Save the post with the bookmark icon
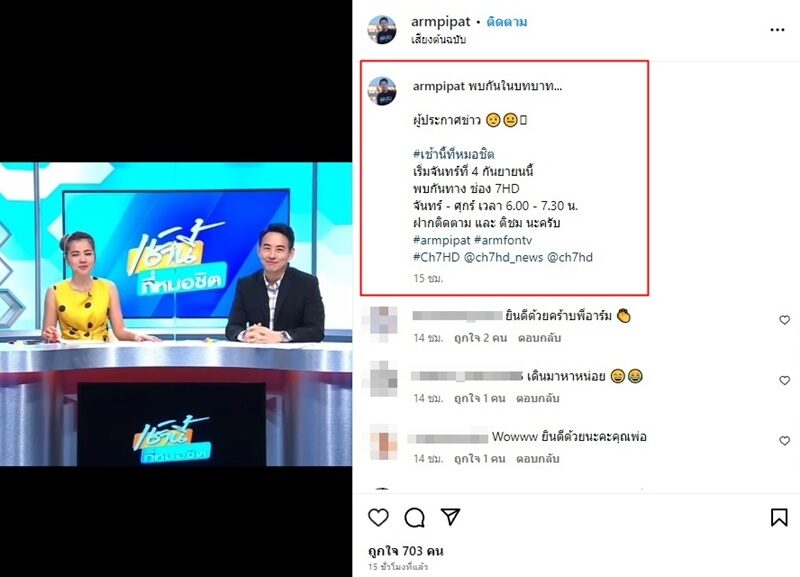This screenshot has width=800, height=577. [779, 517]
